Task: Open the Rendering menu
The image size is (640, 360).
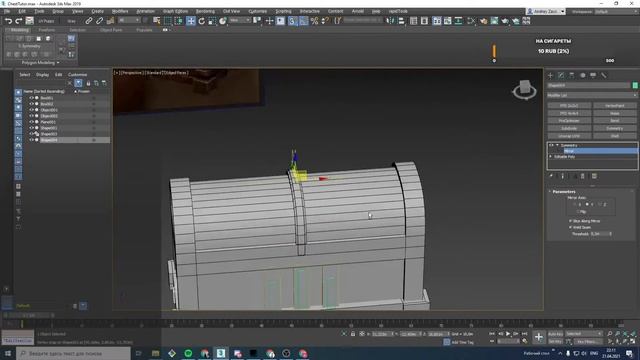Action: (205, 11)
